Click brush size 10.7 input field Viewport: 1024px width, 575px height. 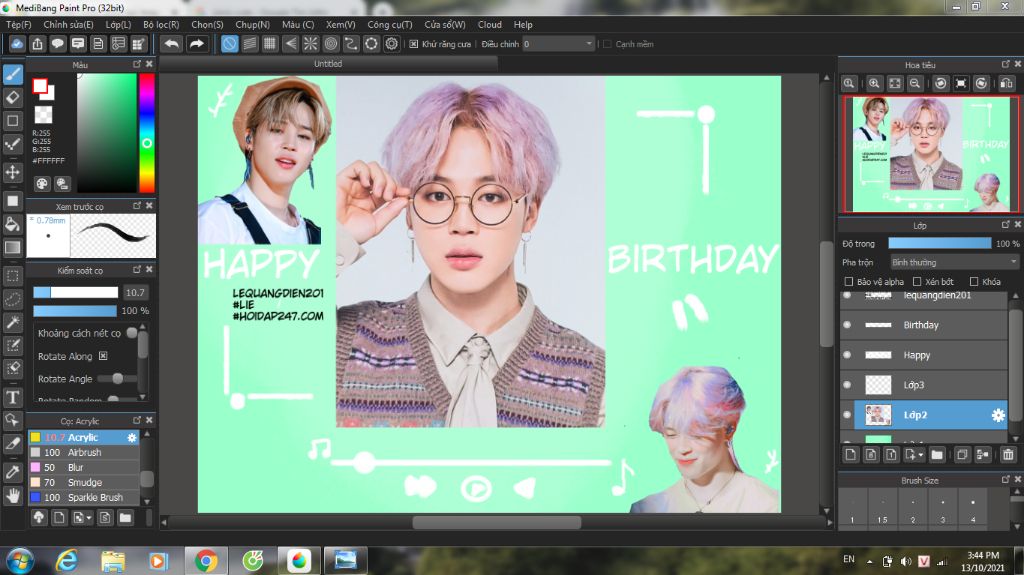point(135,292)
